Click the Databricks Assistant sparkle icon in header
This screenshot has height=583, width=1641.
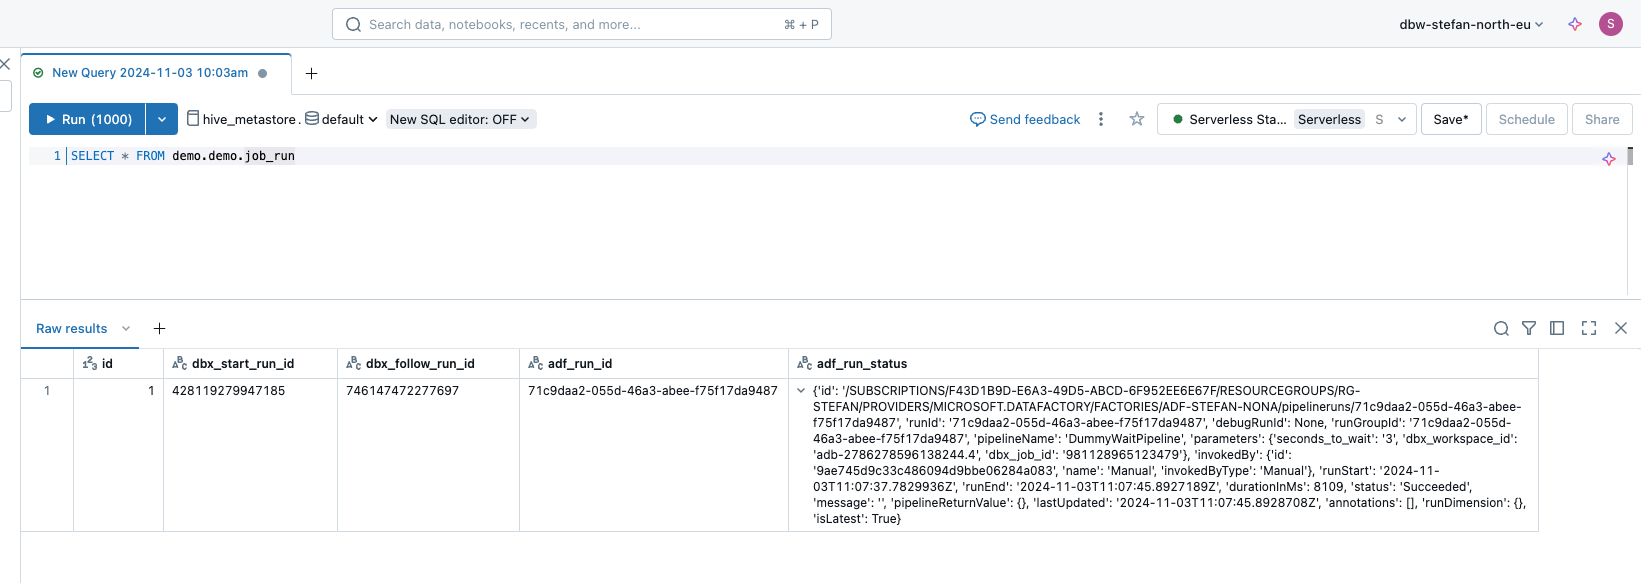coord(1575,24)
